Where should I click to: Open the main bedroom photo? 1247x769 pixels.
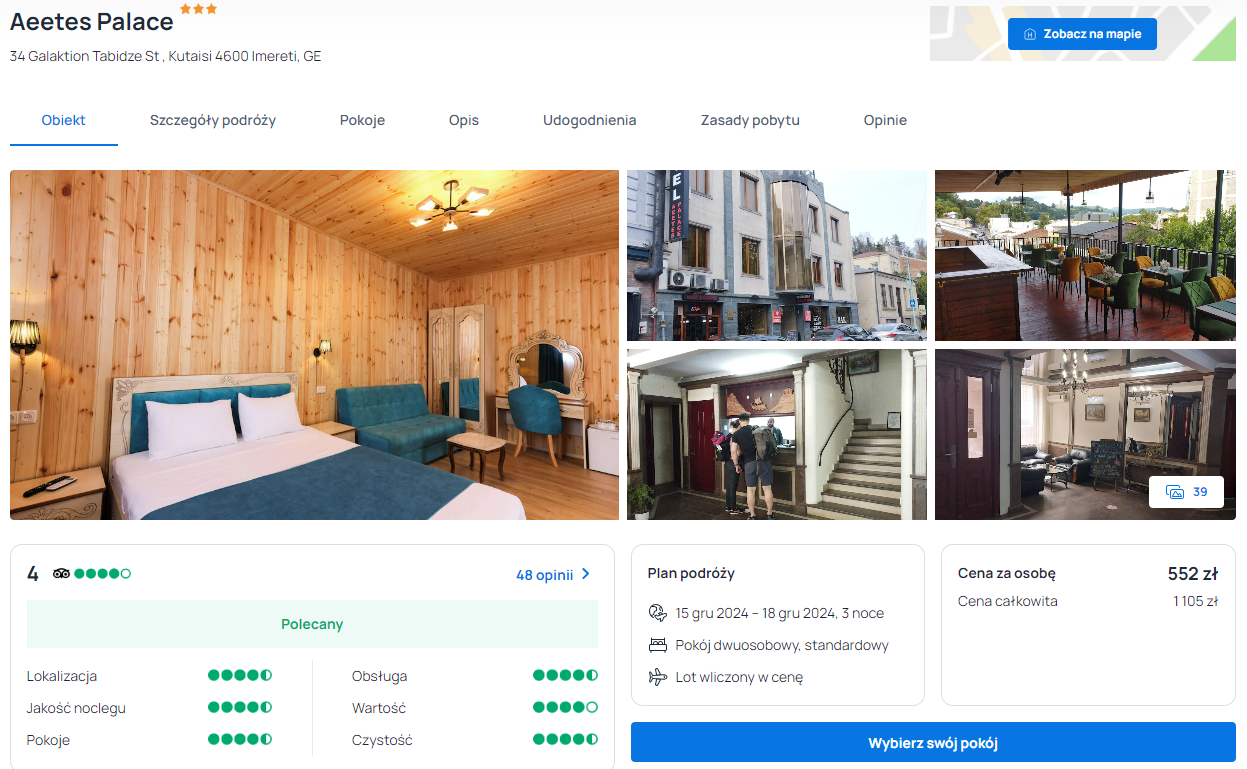(314, 345)
